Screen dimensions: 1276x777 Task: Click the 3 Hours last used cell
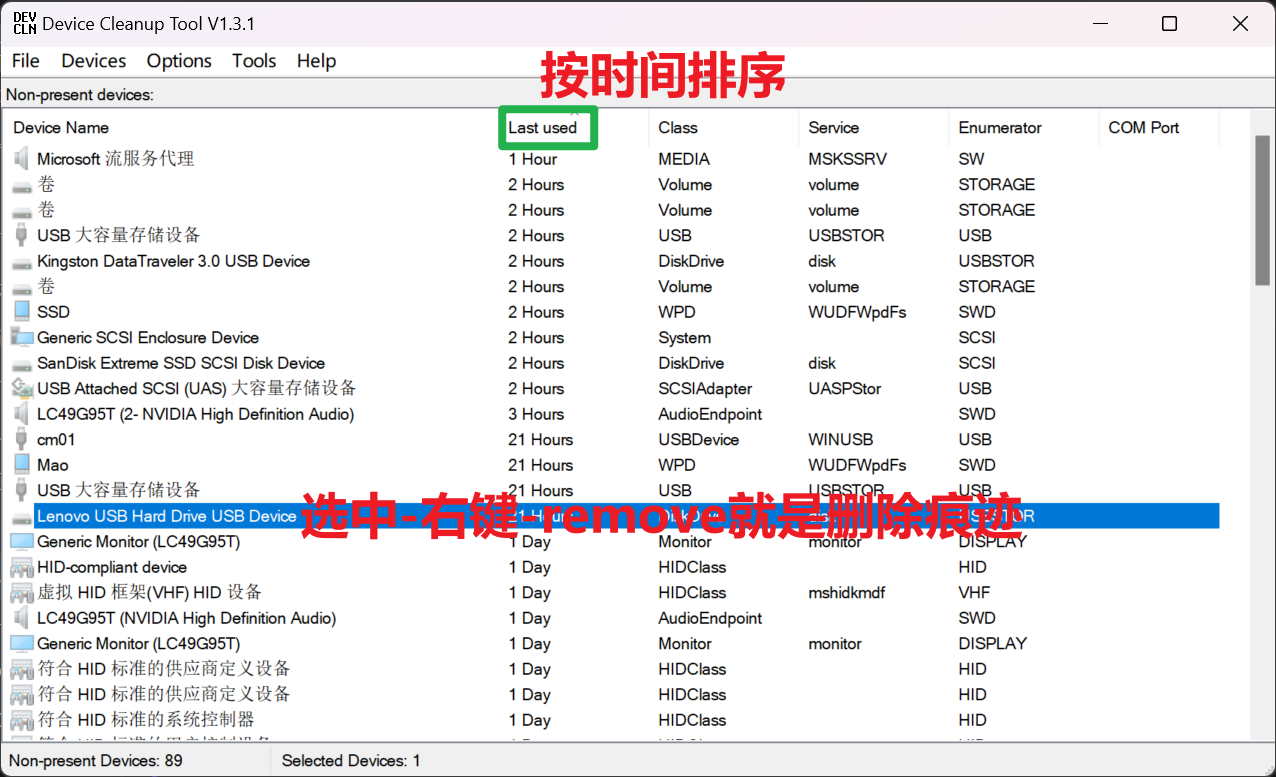(536, 414)
